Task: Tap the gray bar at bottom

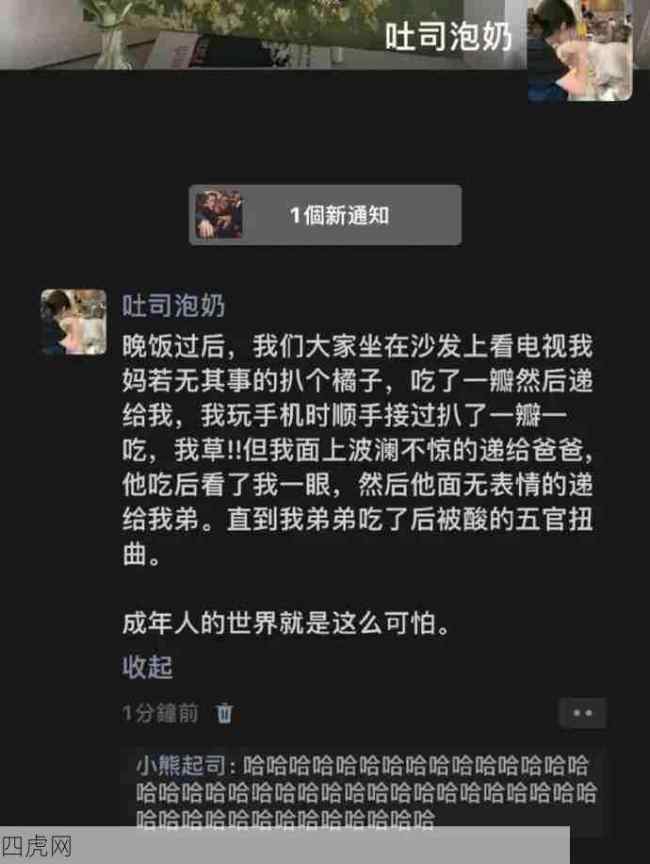Action: coord(285,845)
